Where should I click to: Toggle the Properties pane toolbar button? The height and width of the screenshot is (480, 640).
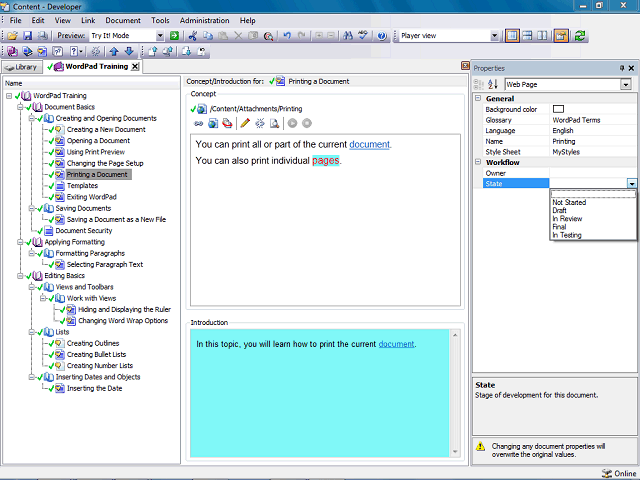(x=561, y=36)
